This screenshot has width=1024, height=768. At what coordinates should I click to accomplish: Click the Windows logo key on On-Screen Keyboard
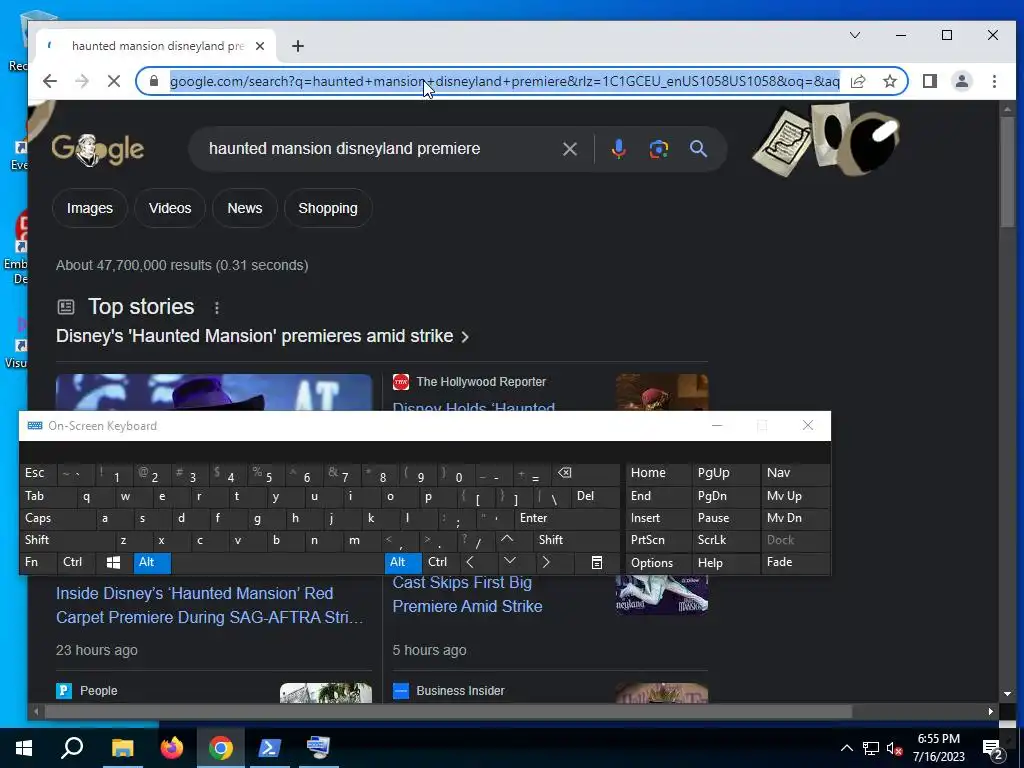point(113,562)
